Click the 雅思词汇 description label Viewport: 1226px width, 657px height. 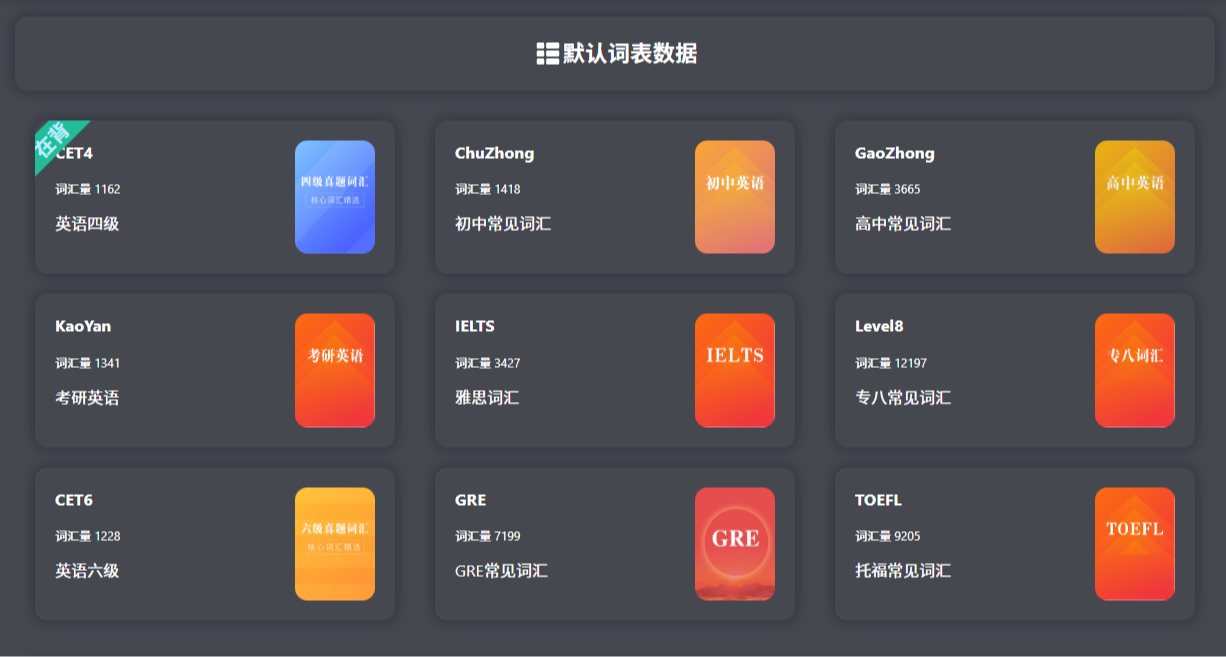pos(487,398)
